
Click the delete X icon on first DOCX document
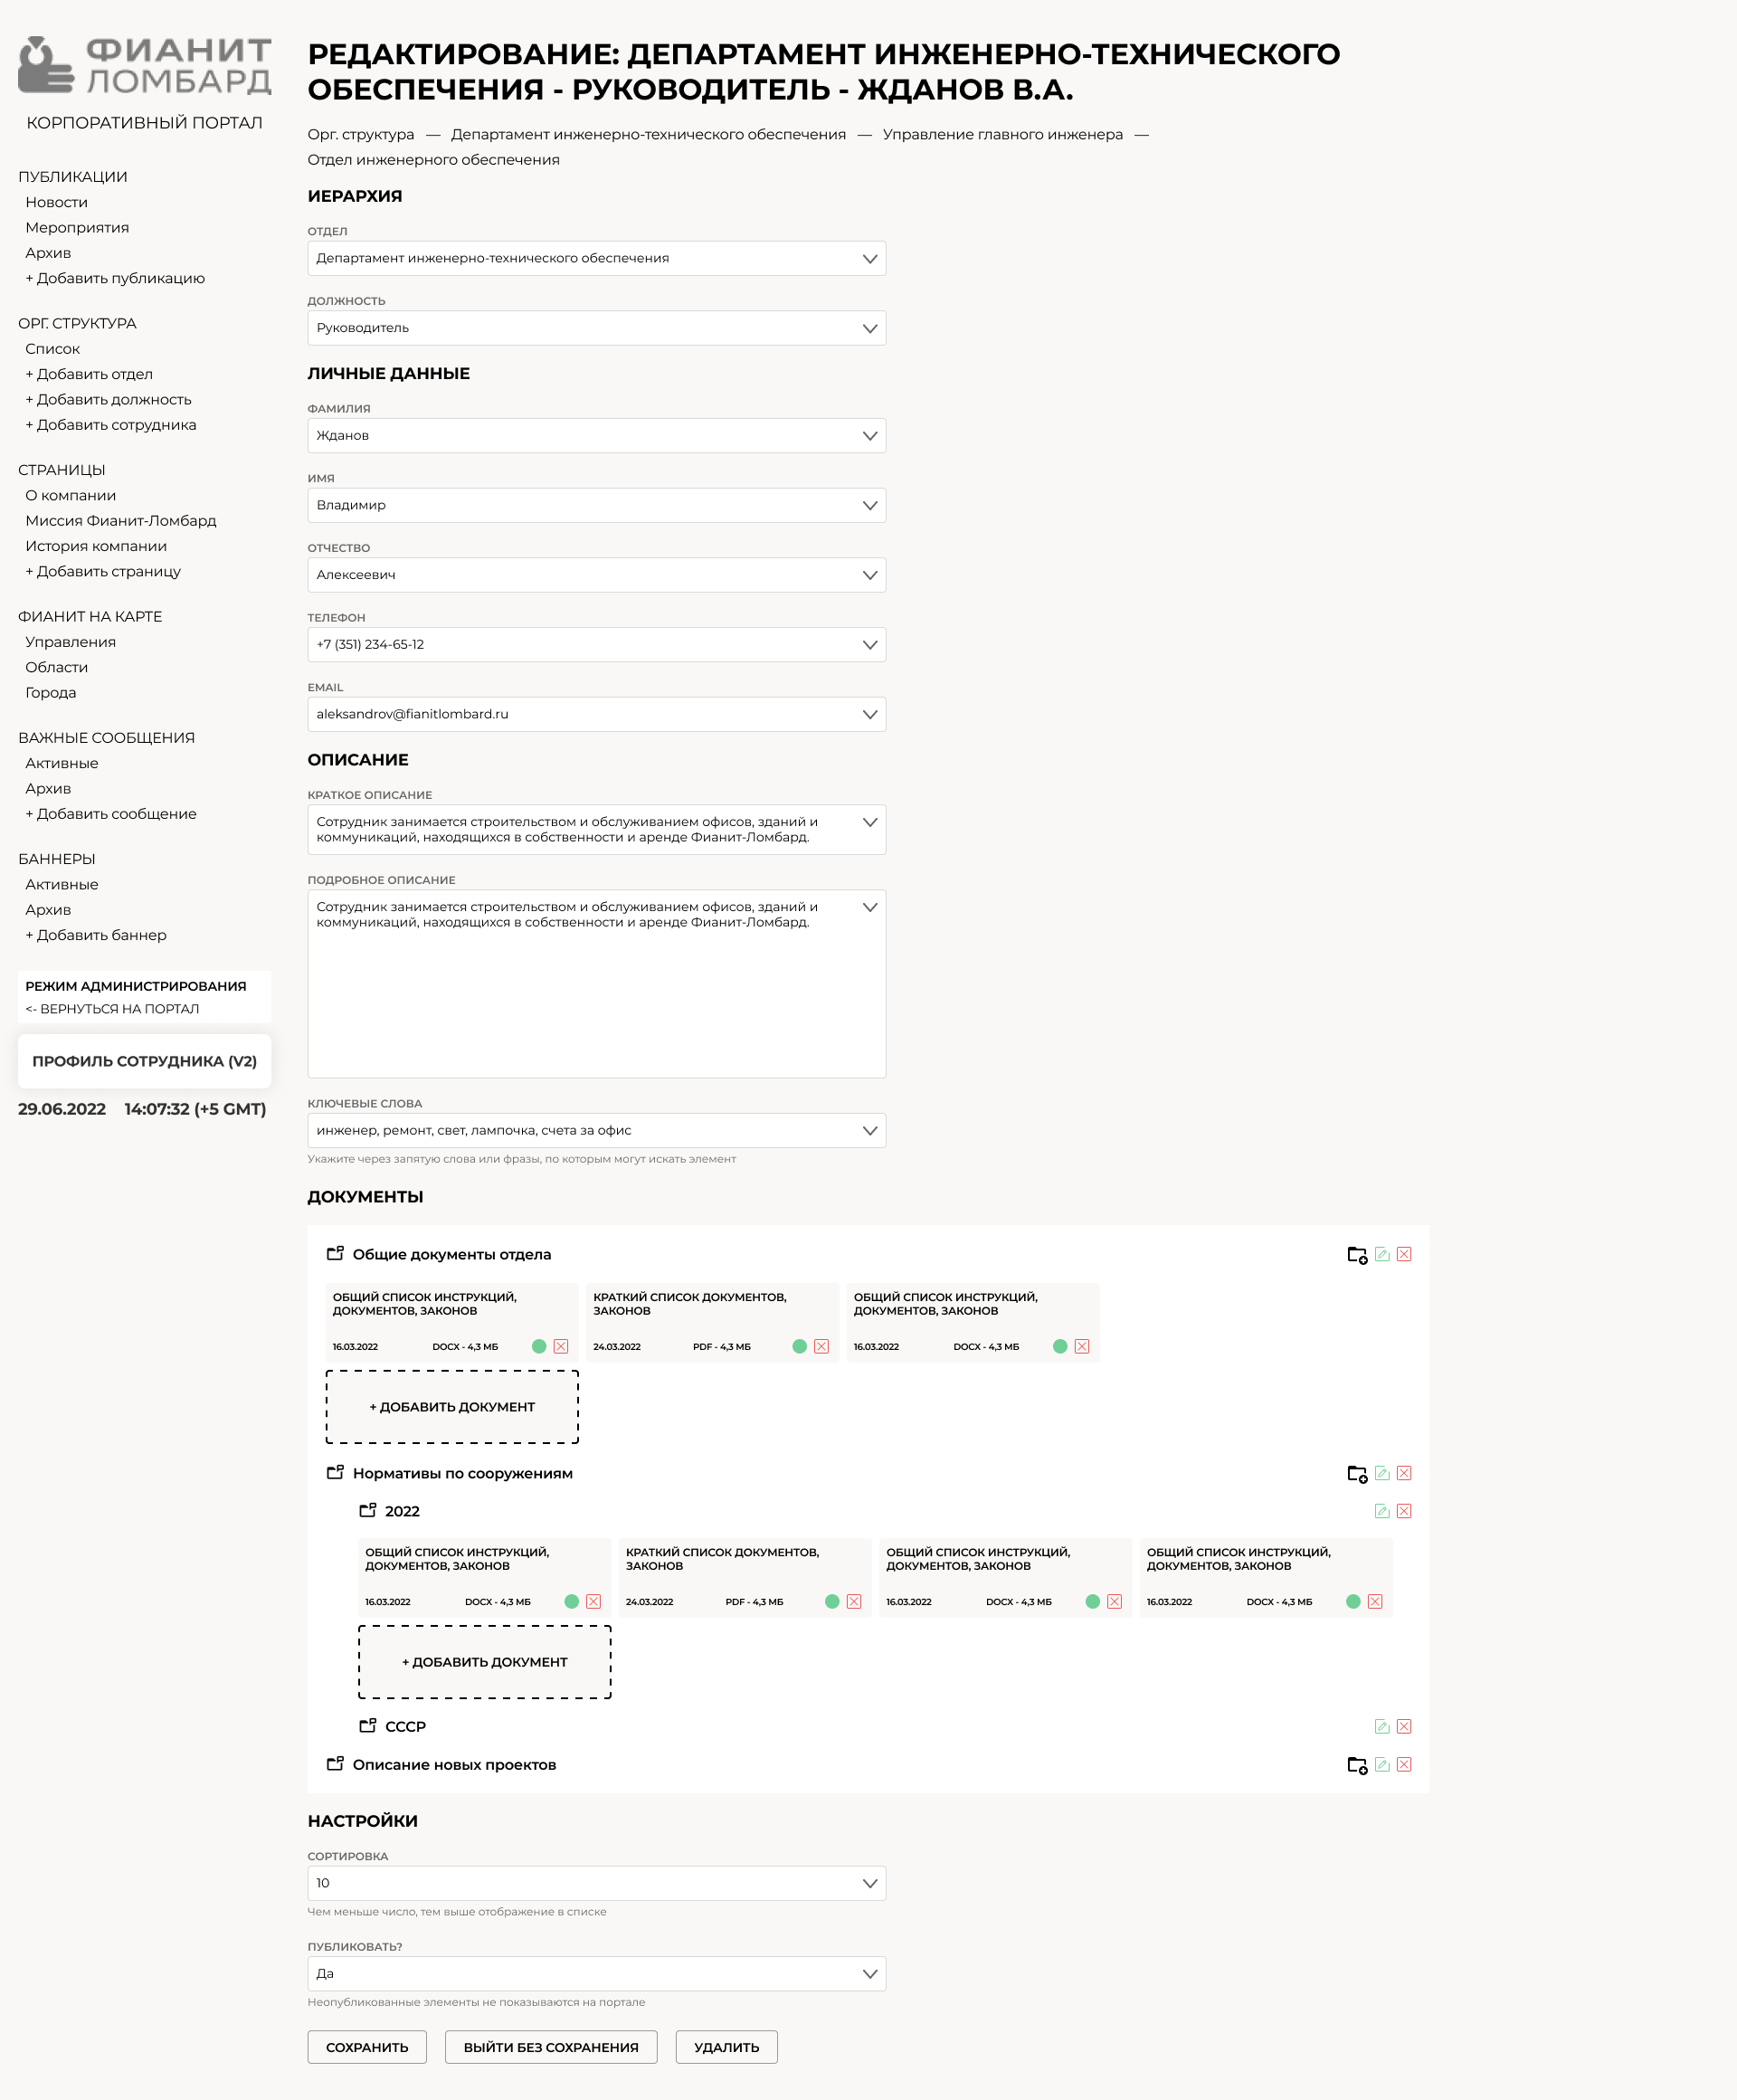565,1345
